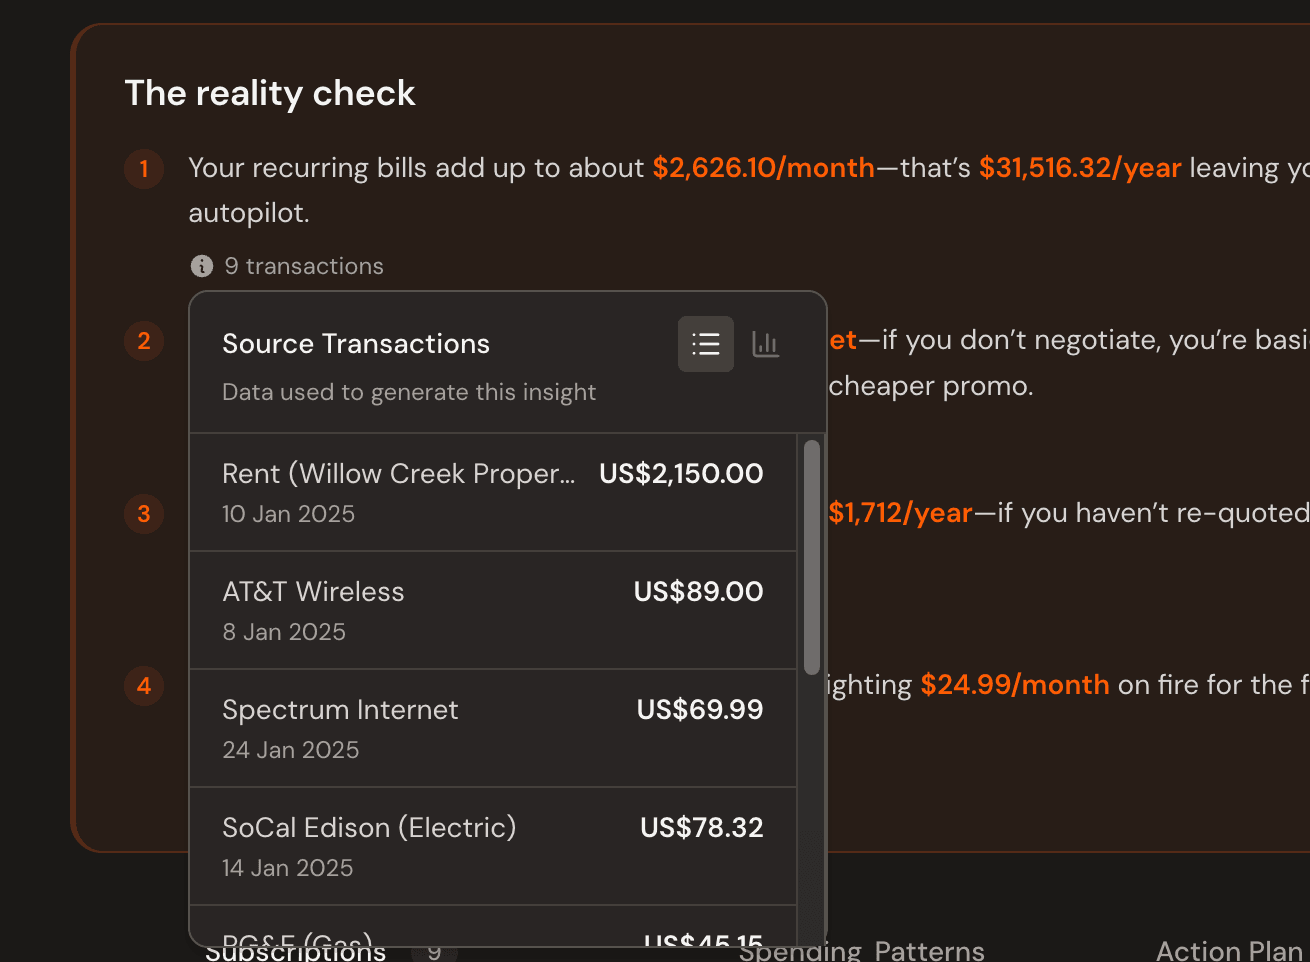The height and width of the screenshot is (962, 1310).
Task: Collapse the 9 transactions source link
Action: [303, 266]
